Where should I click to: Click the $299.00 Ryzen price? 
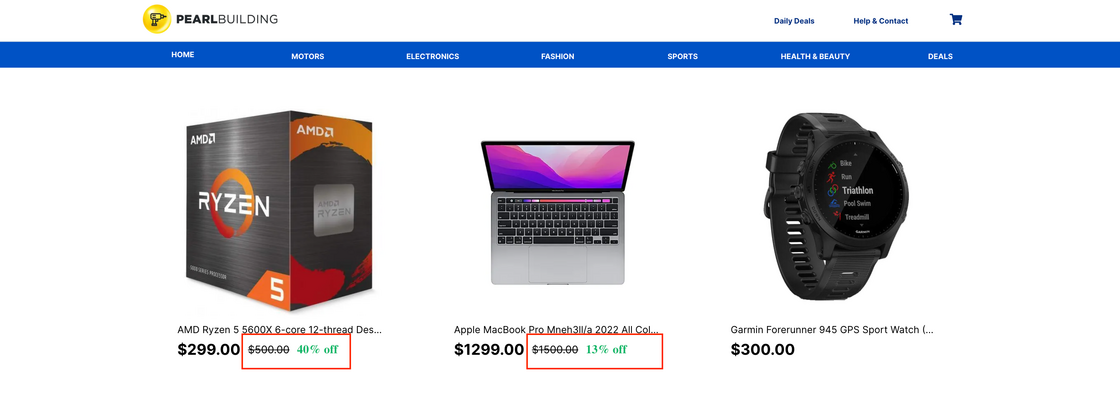(x=209, y=350)
